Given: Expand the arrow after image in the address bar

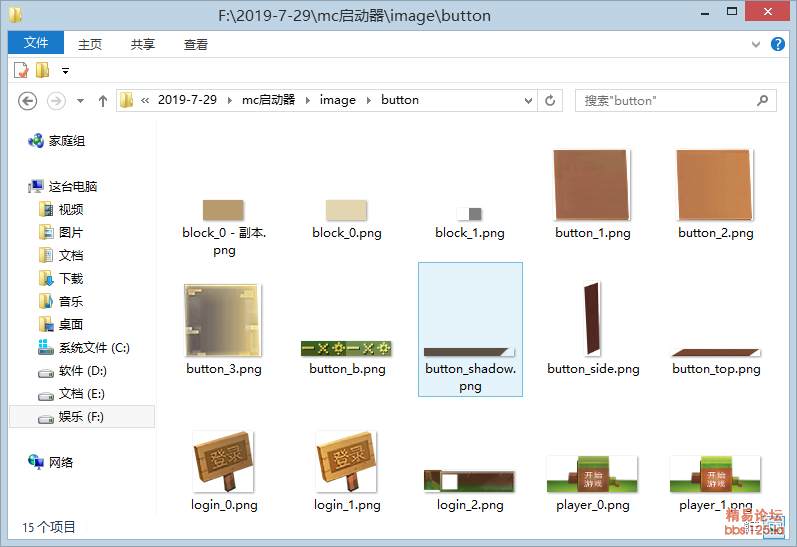Looking at the screenshot, I should click(369, 100).
